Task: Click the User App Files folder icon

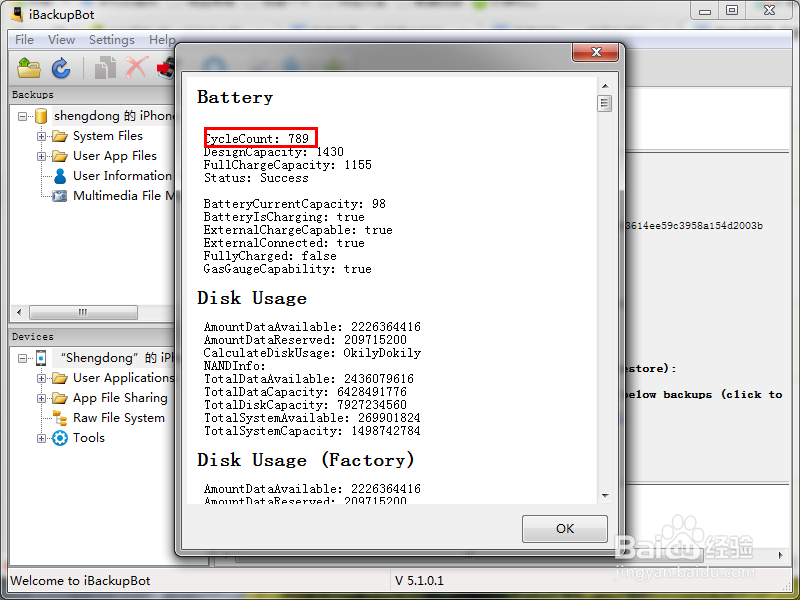Action: (60, 156)
